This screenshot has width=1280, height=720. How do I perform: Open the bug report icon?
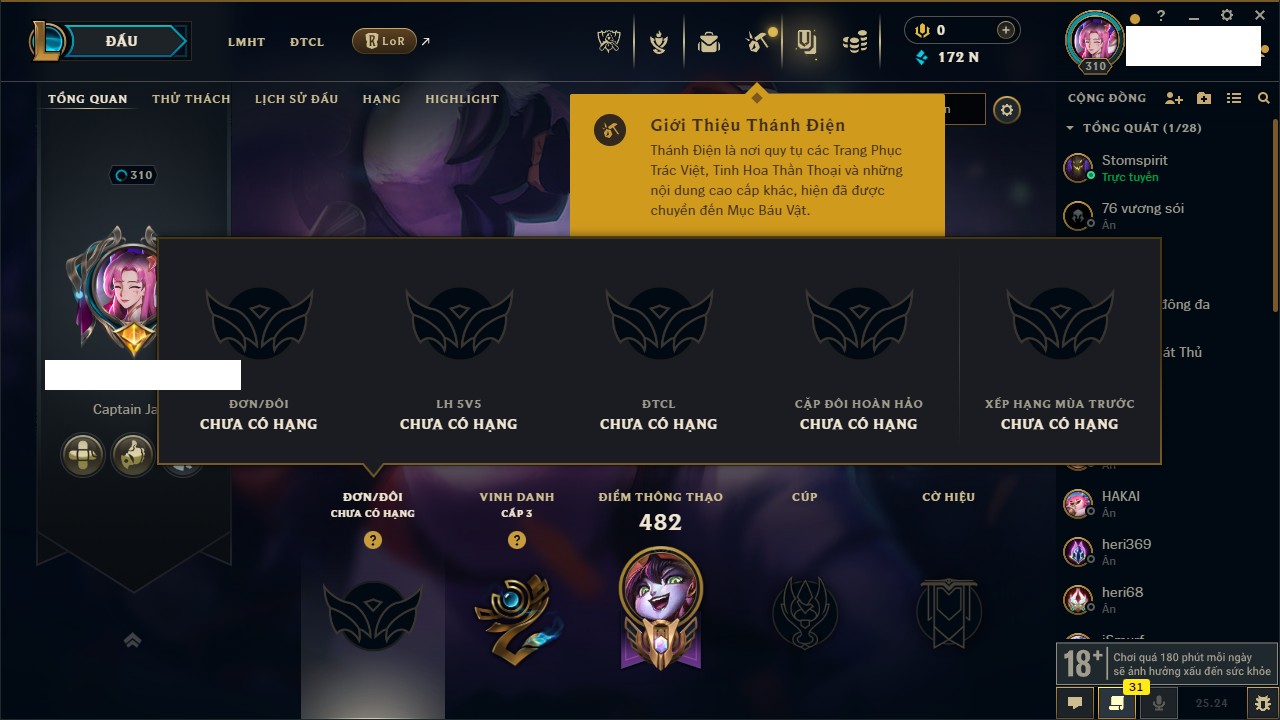1263,703
